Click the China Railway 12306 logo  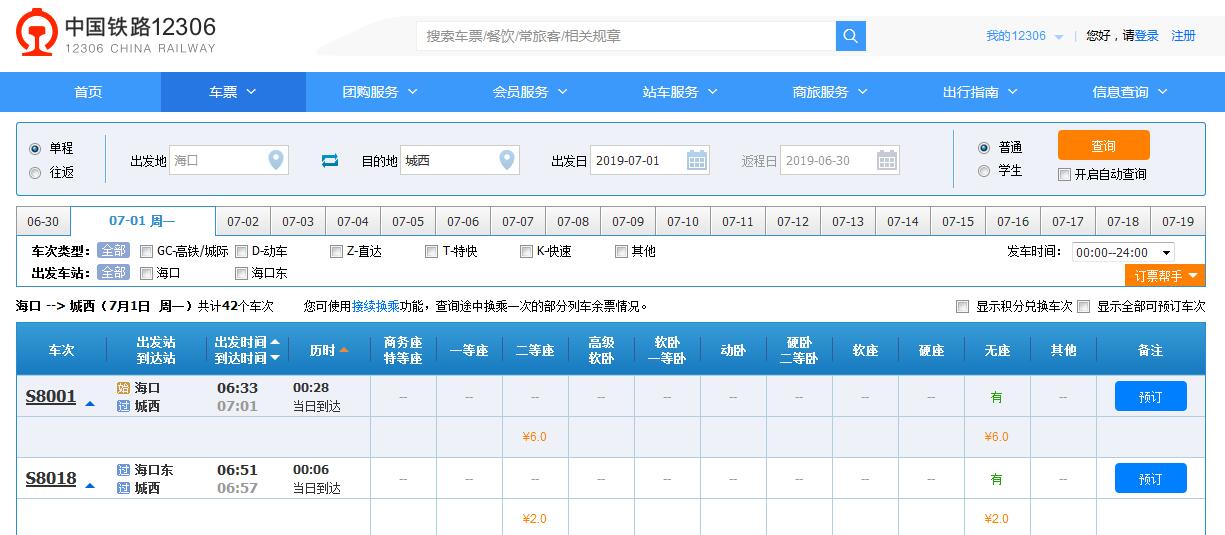(x=115, y=35)
